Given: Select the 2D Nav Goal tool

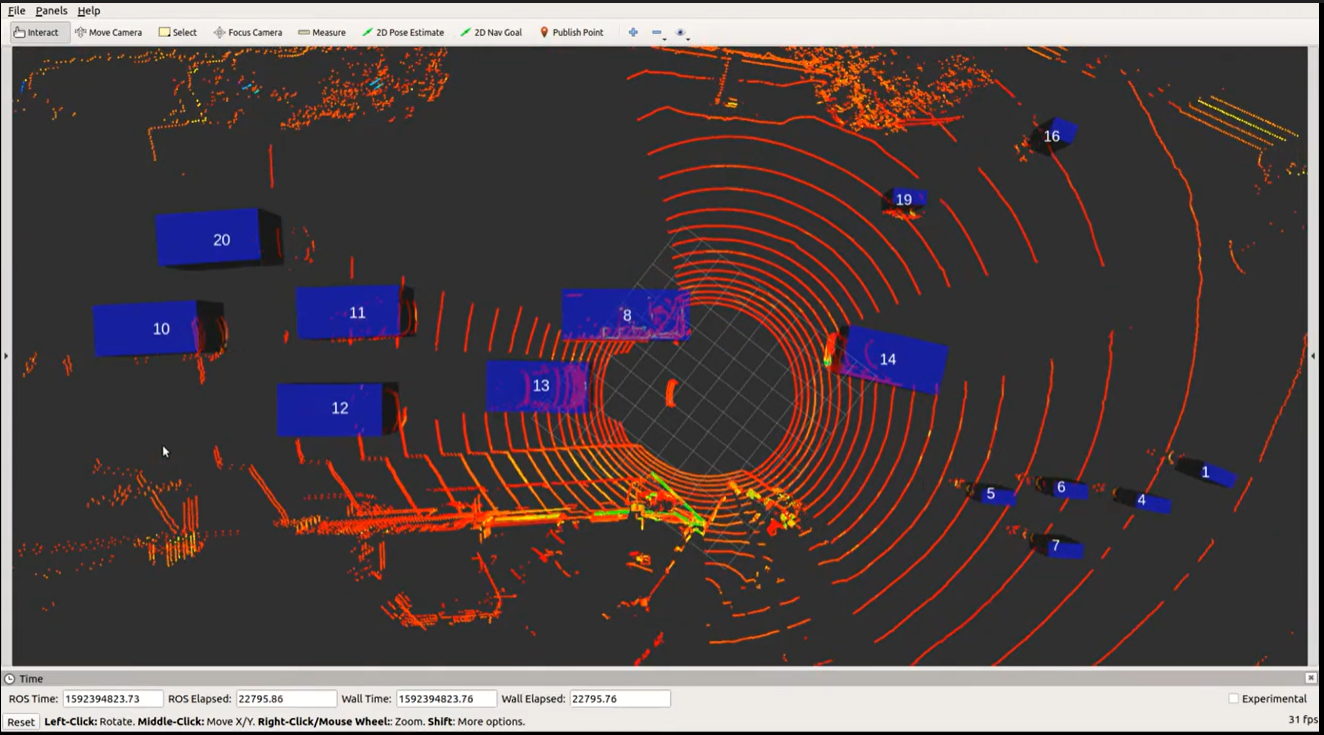Looking at the screenshot, I should coord(491,32).
